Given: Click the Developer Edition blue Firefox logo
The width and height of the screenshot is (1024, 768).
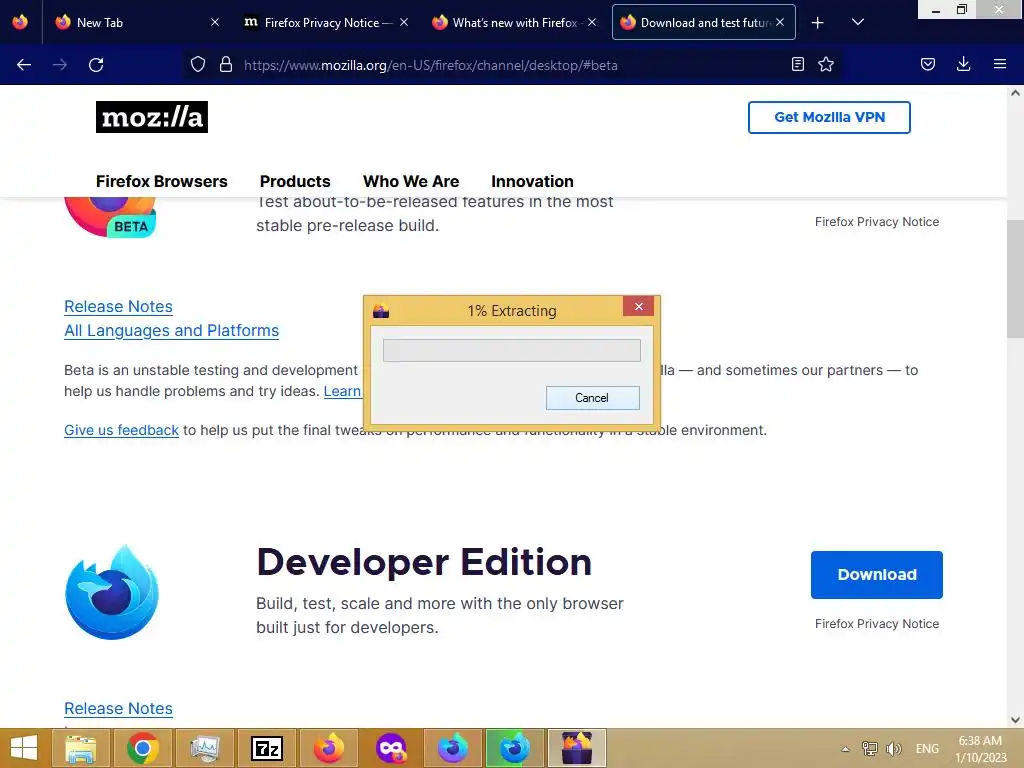Looking at the screenshot, I should click(112, 592).
